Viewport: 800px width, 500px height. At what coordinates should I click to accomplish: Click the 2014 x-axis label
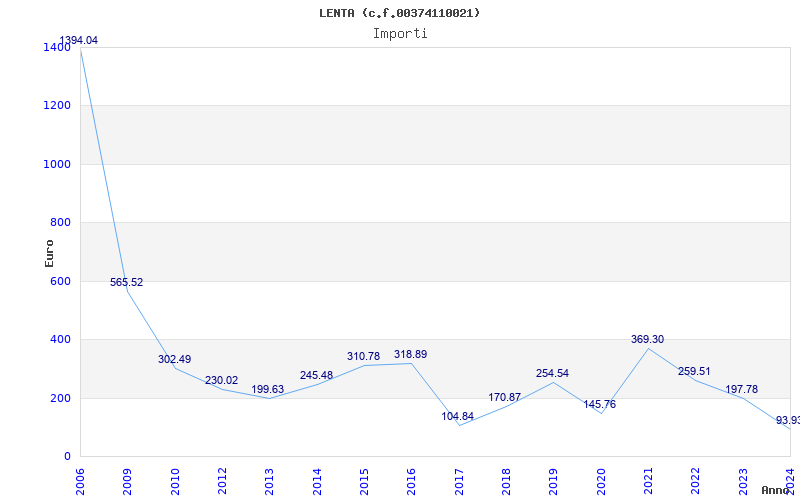(x=317, y=481)
